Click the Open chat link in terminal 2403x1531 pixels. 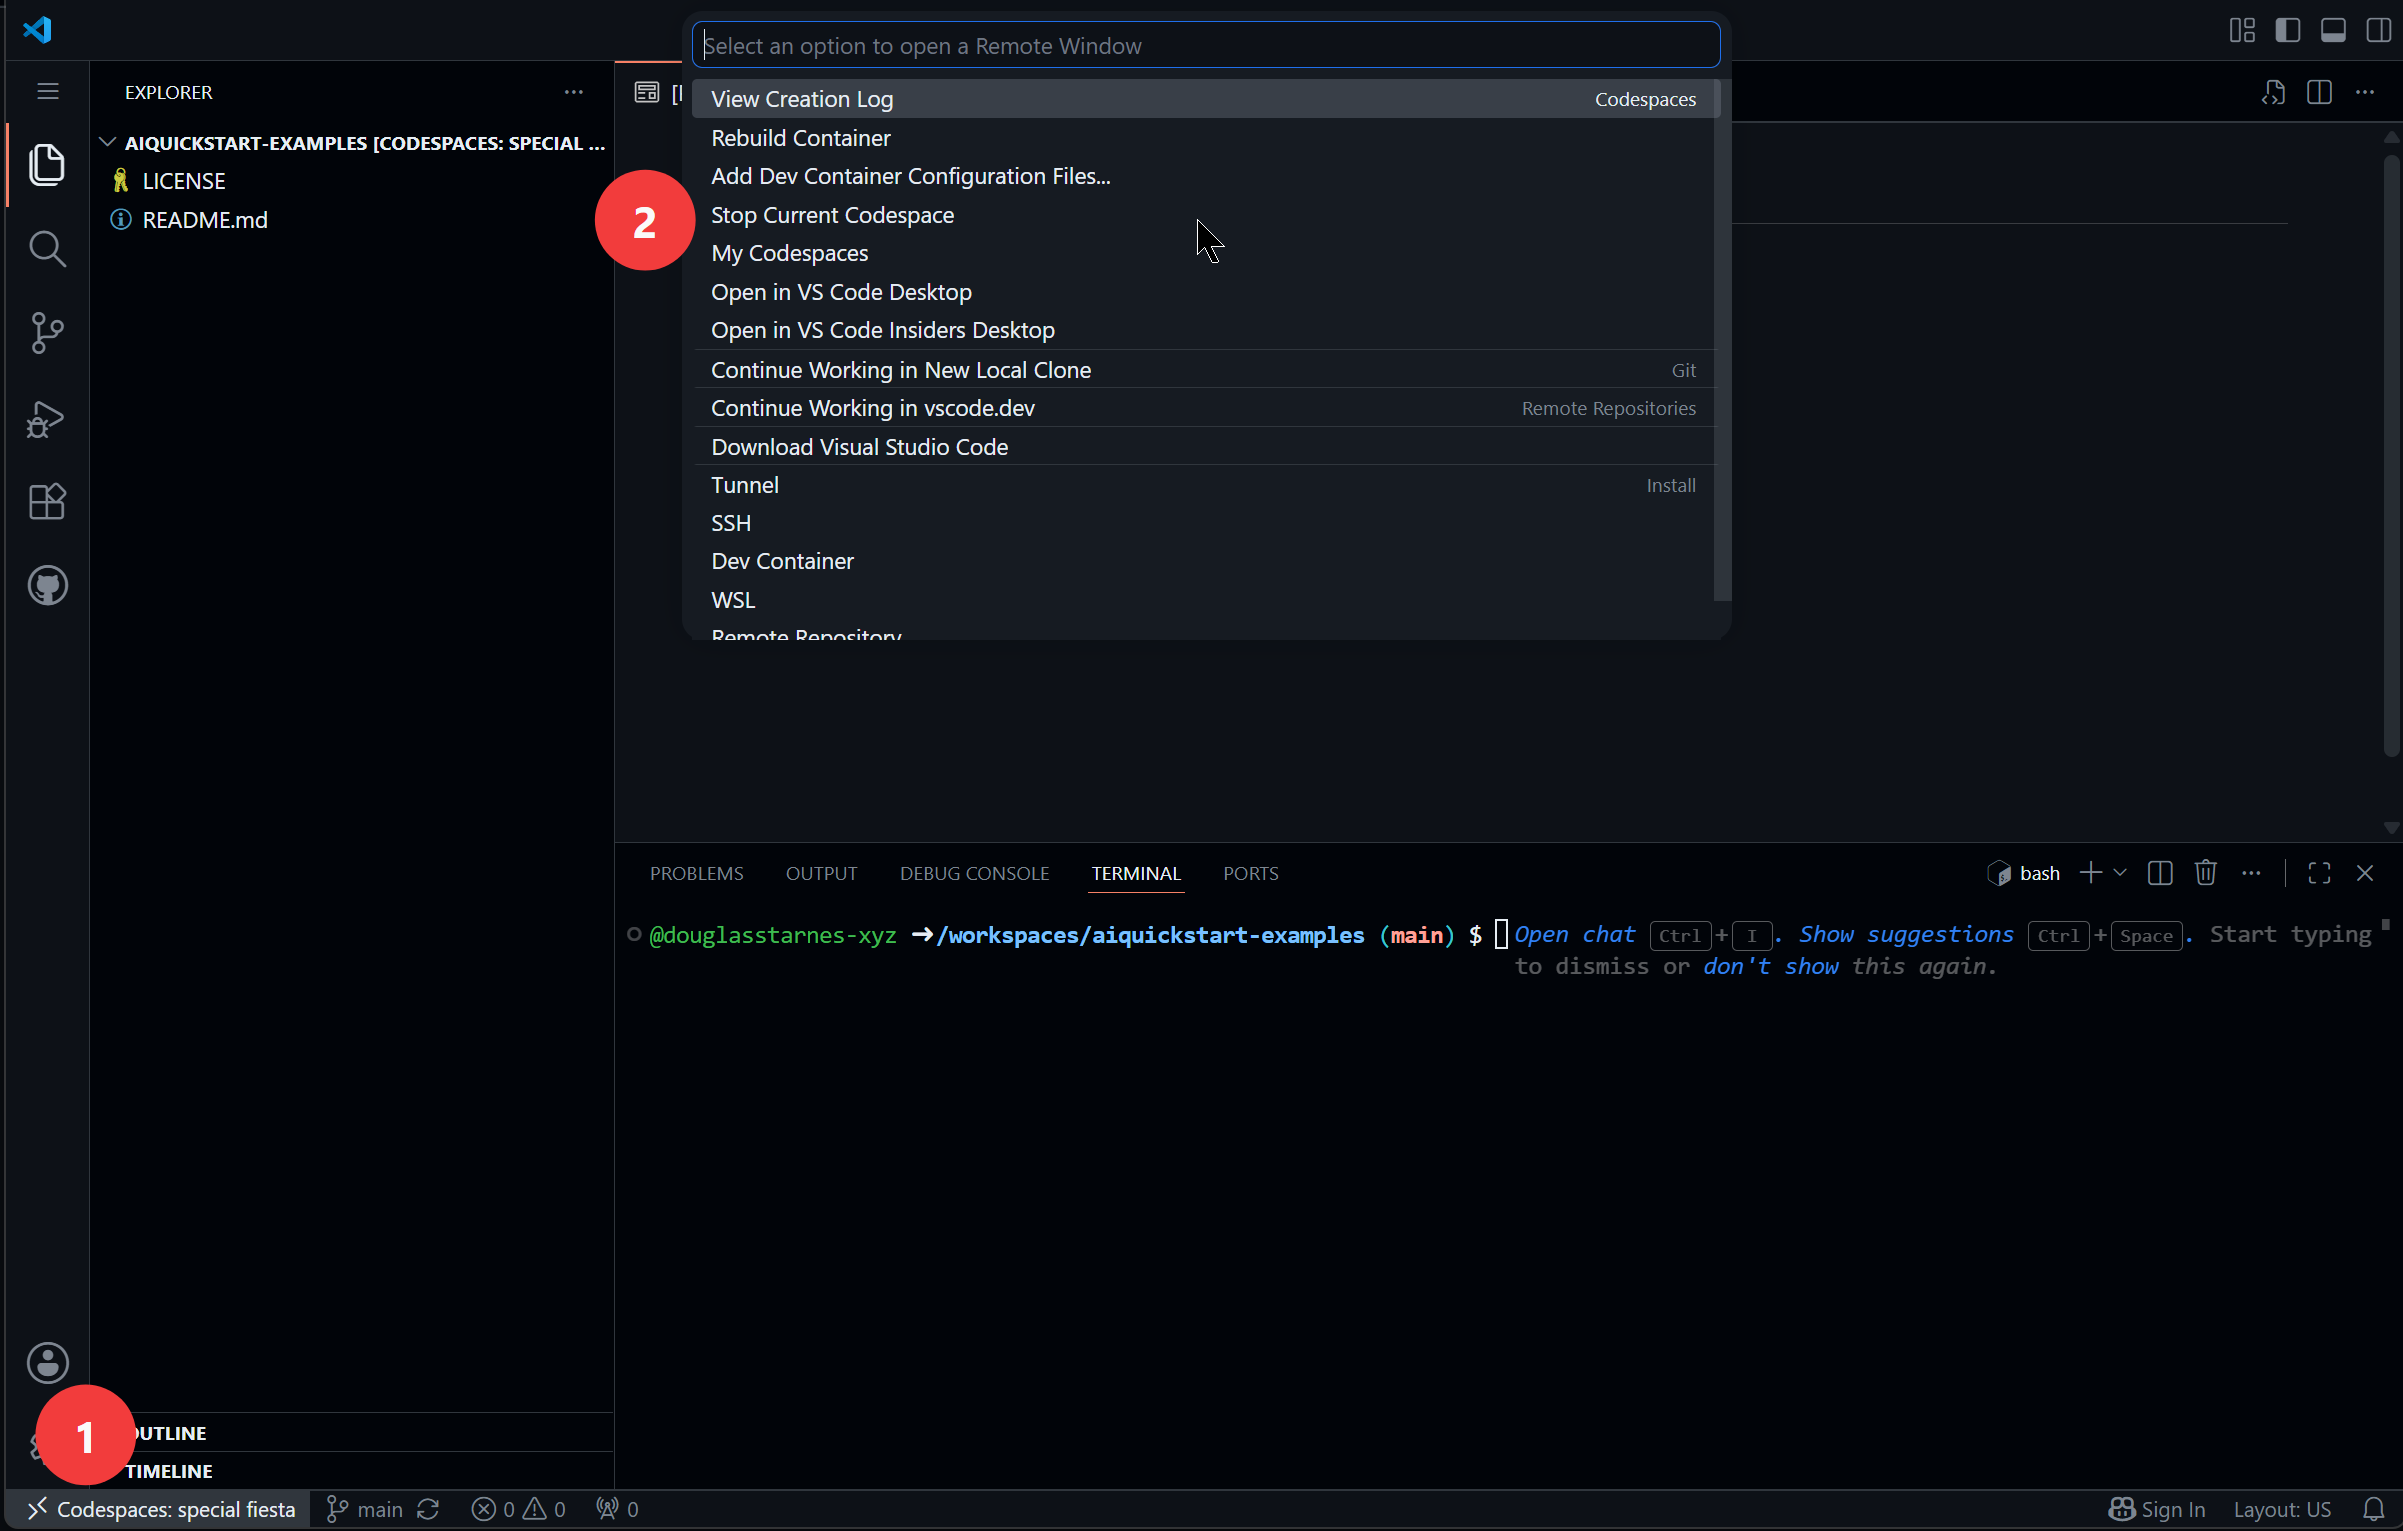click(x=1574, y=934)
